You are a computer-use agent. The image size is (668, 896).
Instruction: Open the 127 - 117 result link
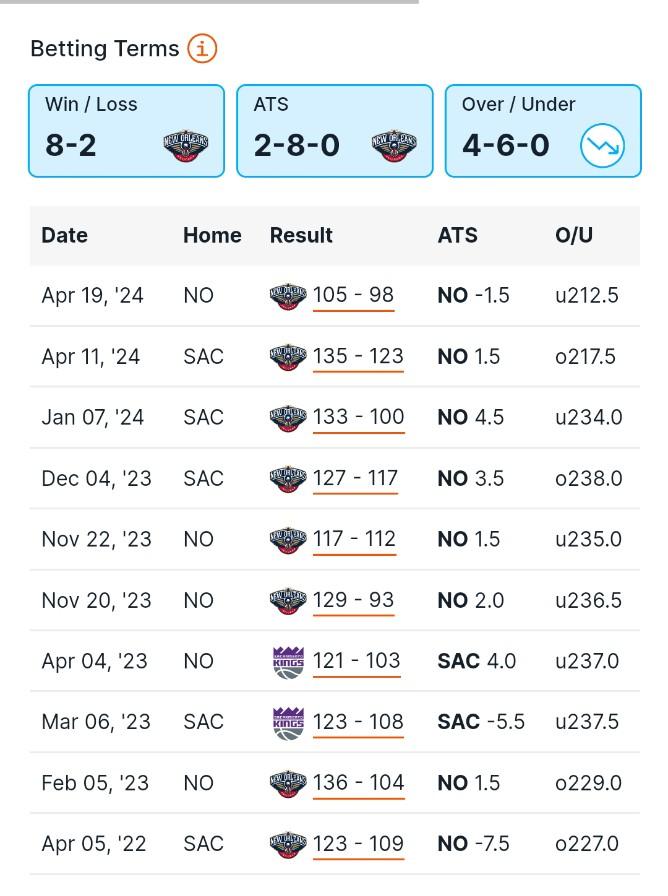coord(355,478)
